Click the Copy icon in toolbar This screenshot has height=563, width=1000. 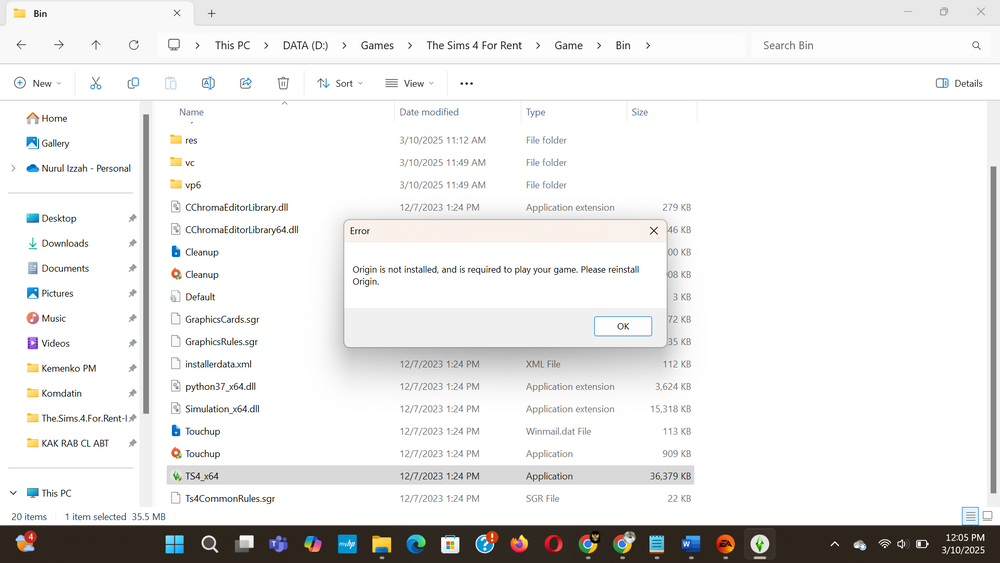133,83
